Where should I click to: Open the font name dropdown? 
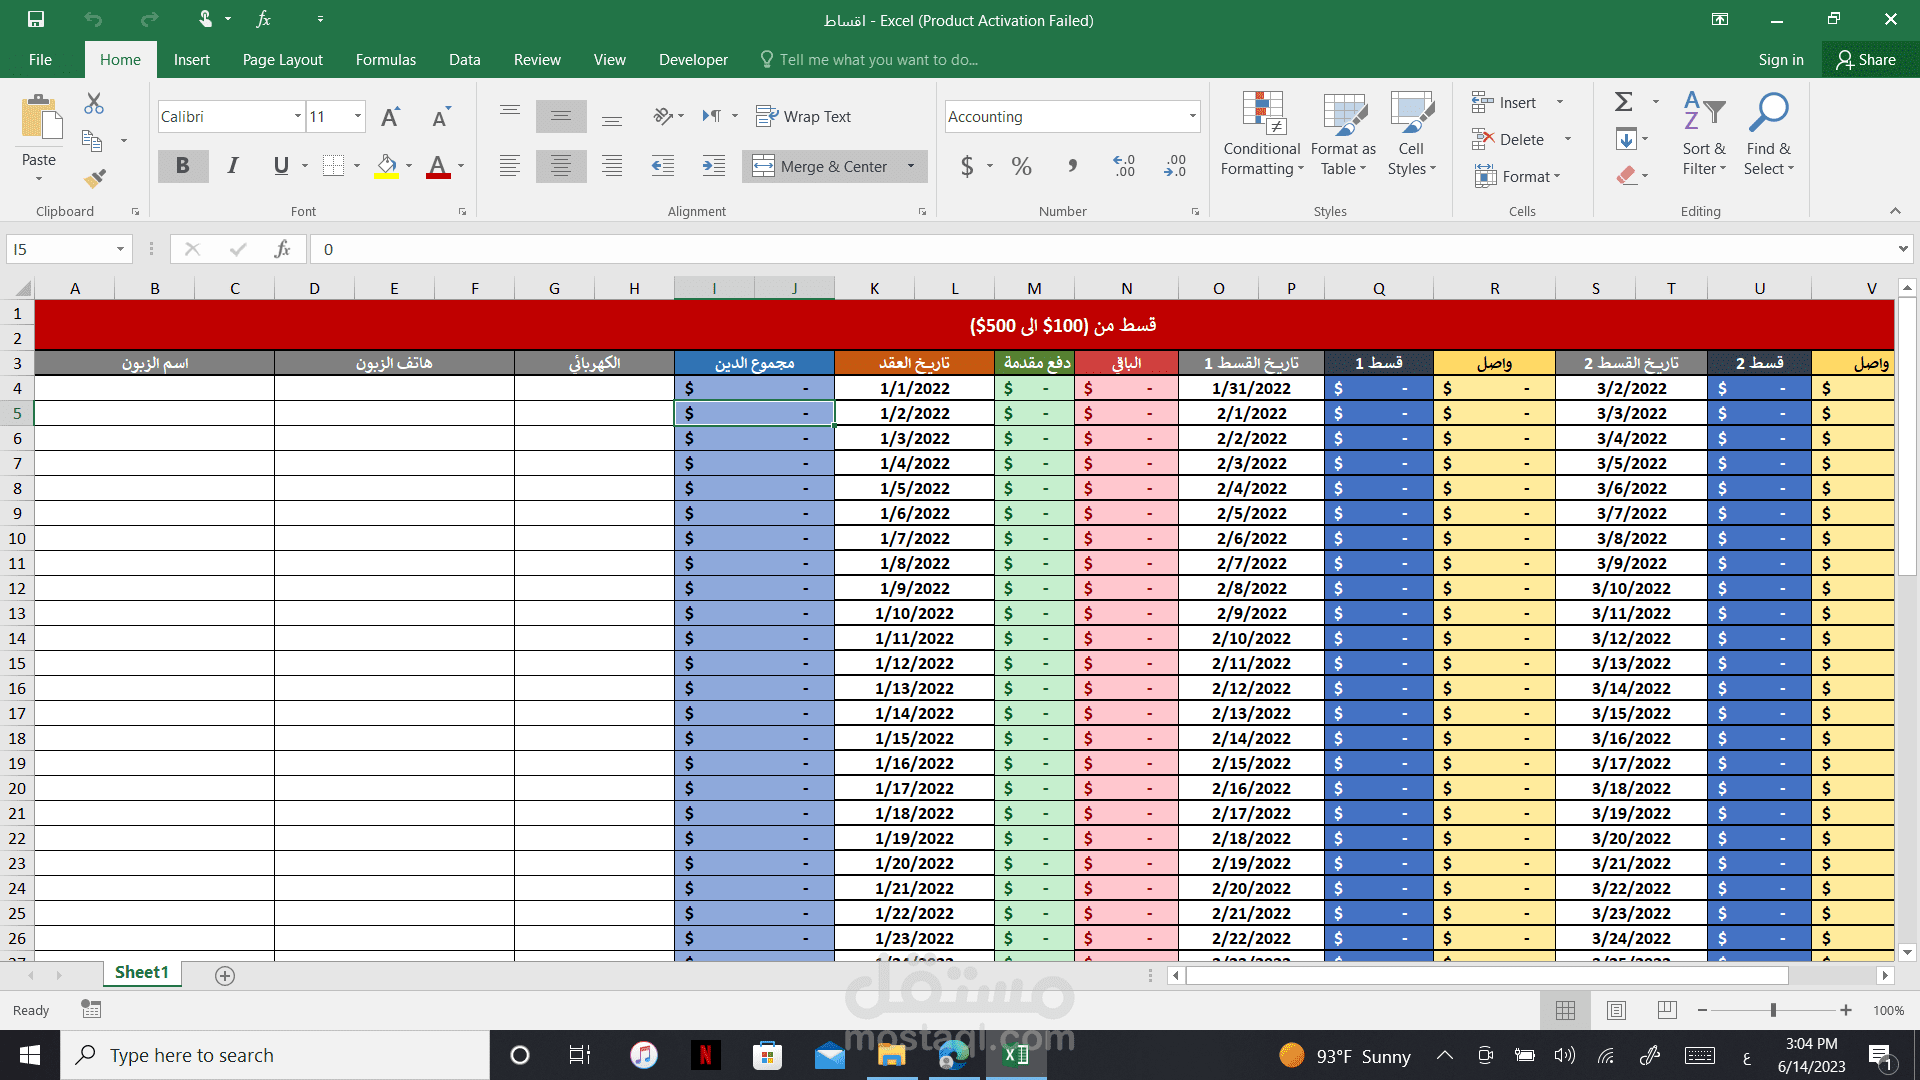[297, 117]
